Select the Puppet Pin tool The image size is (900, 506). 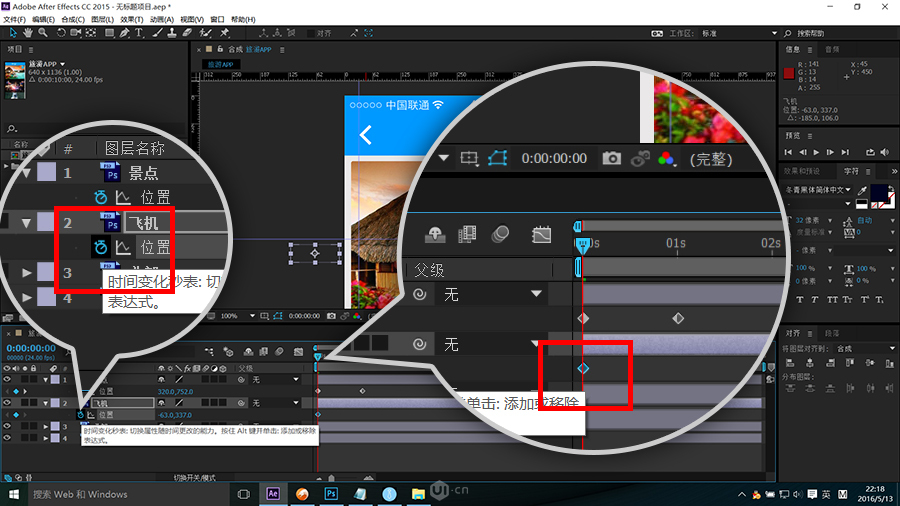pyautogui.click(x=224, y=33)
